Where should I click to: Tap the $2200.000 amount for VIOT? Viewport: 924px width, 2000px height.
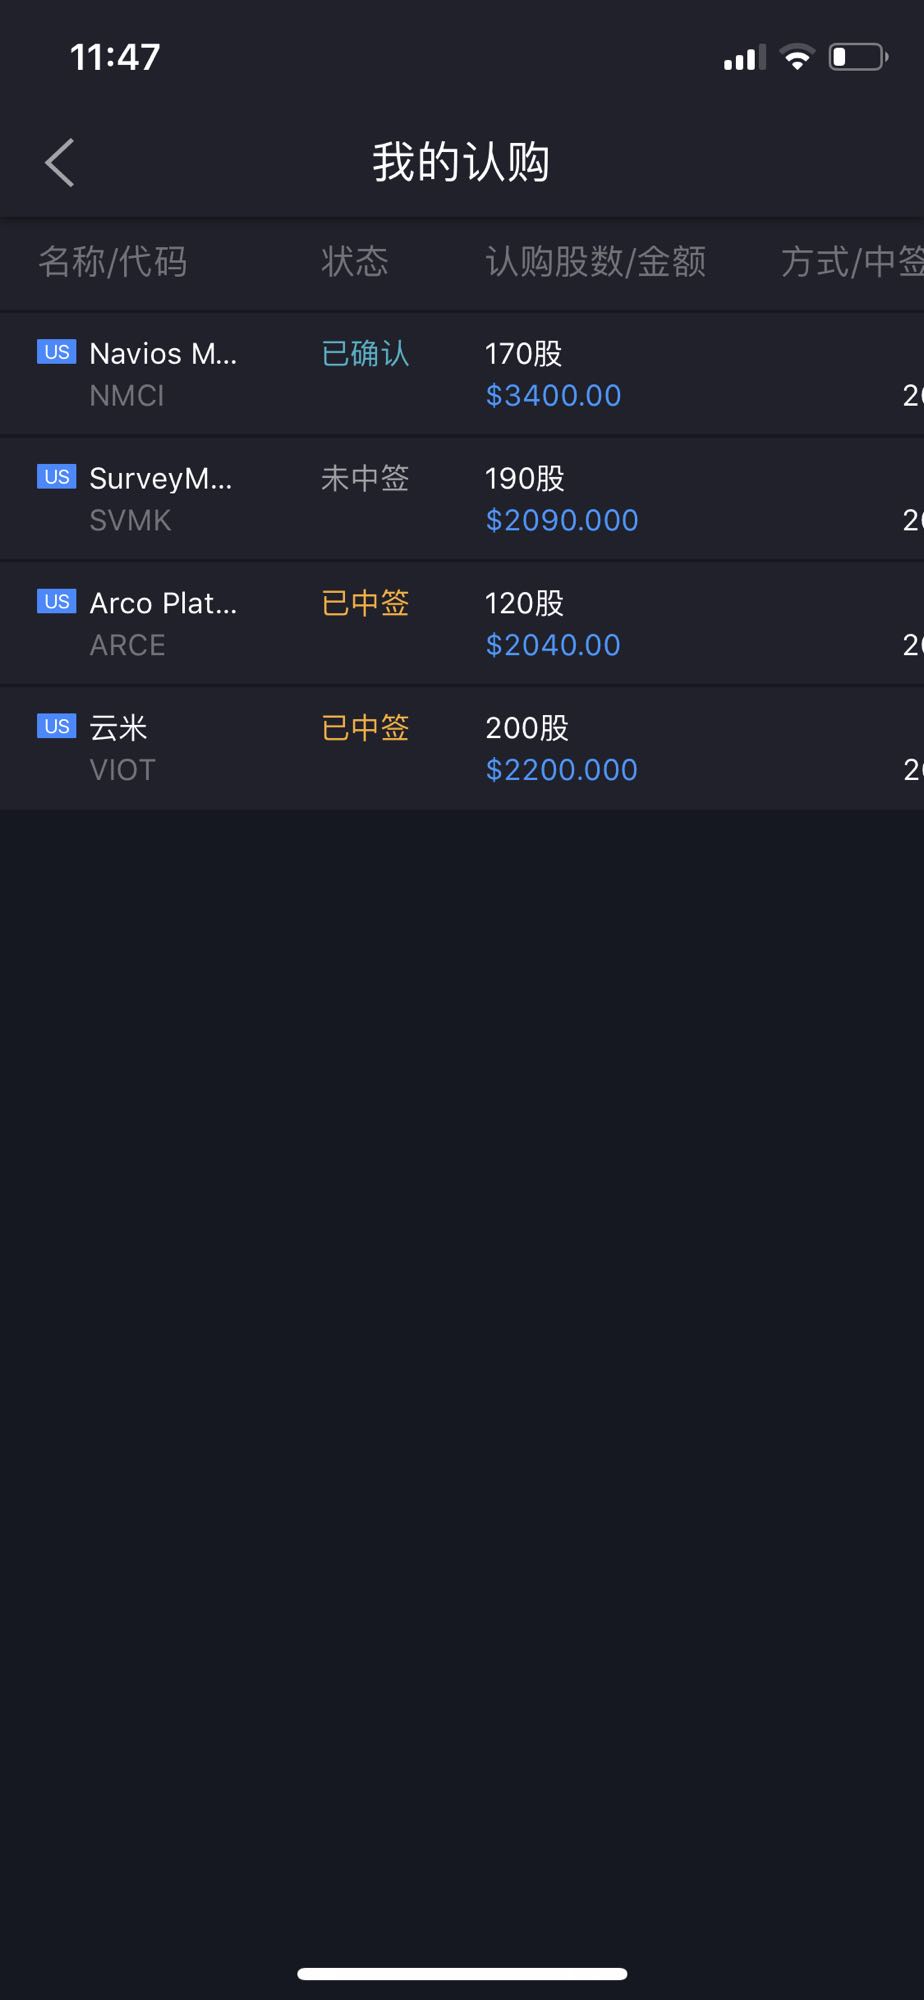pyautogui.click(x=561, y=770)
